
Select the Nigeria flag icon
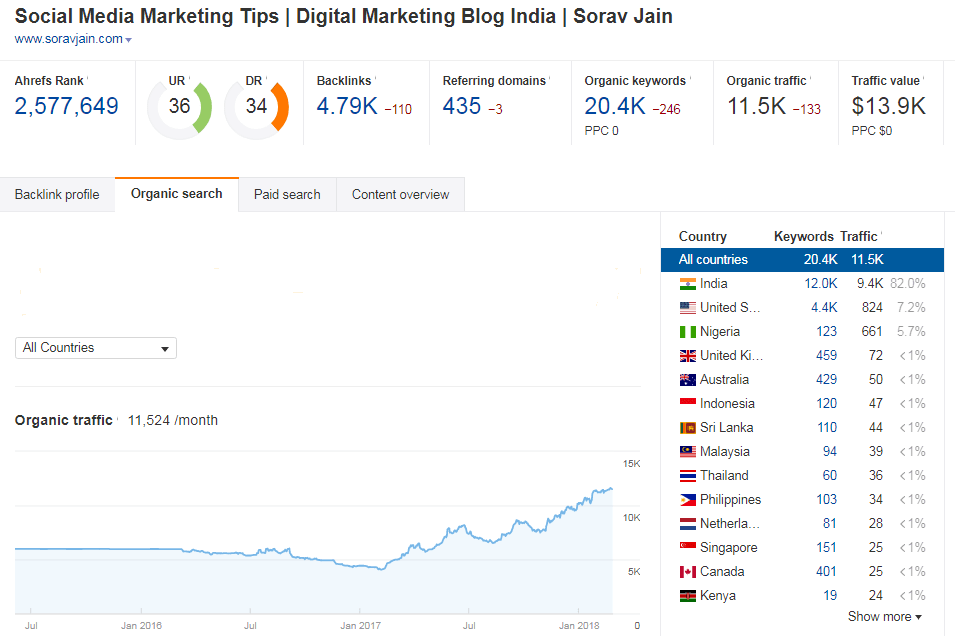687,331
